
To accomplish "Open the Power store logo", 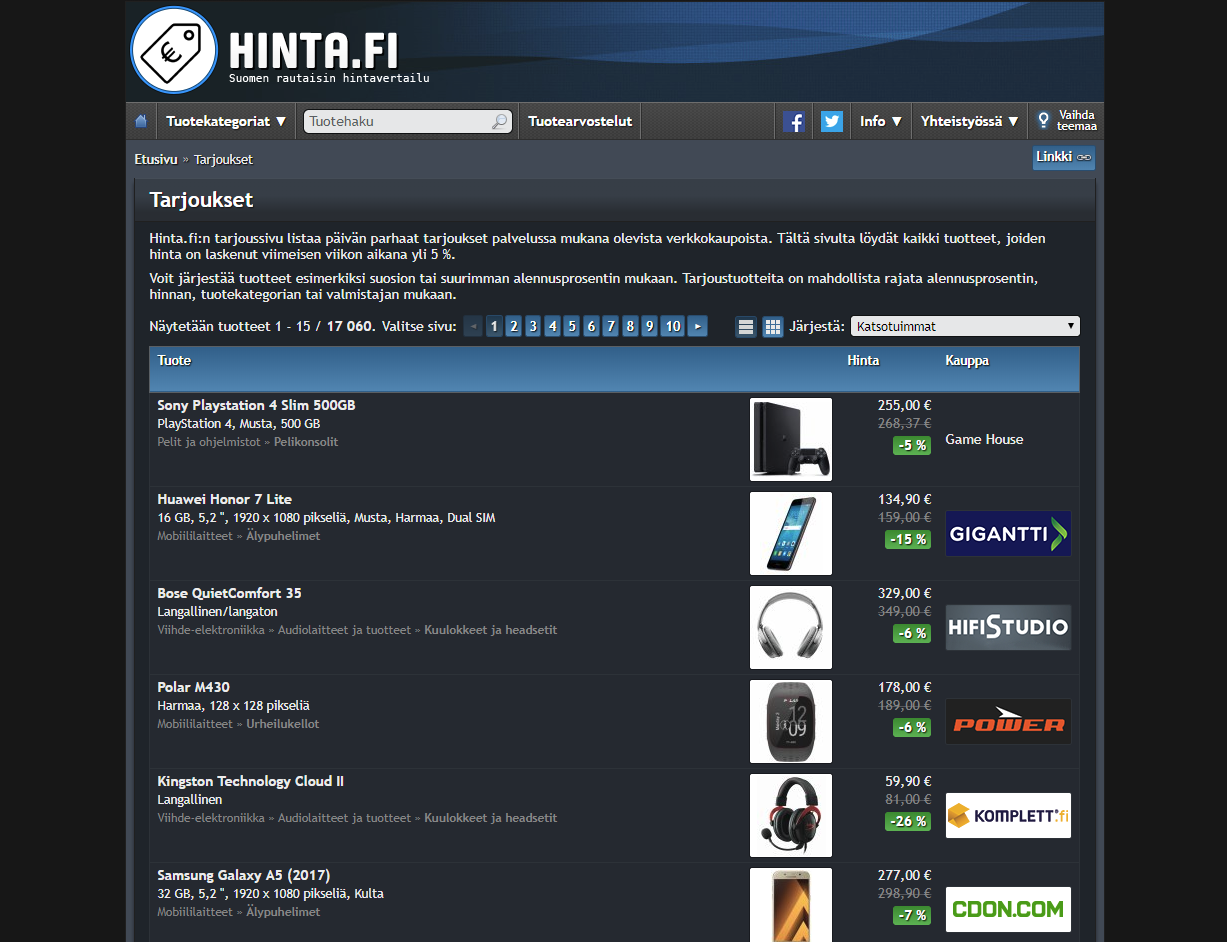I will tap(1008, 722).
